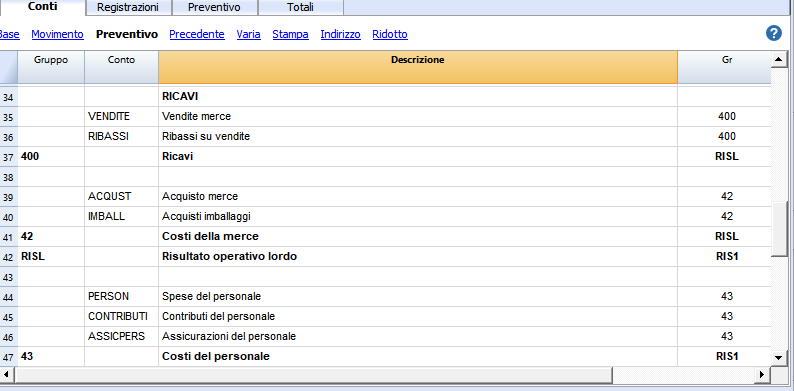Switch to the Registrazioni tab

tap(128, 8)
